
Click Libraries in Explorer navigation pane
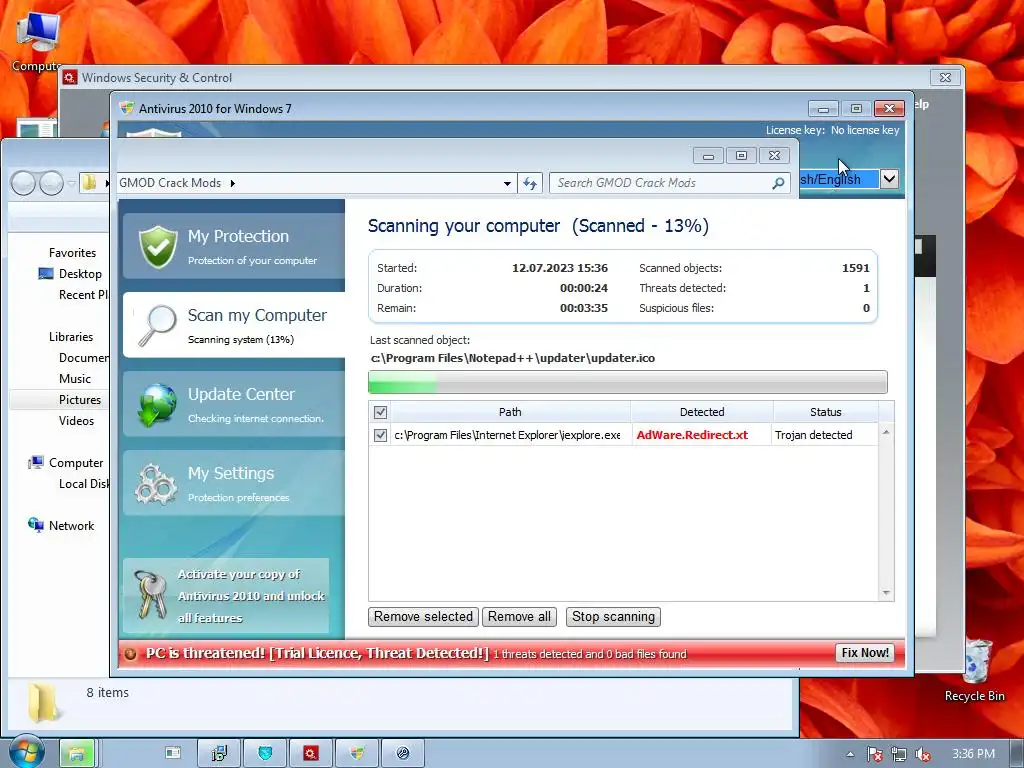(71, 337)
